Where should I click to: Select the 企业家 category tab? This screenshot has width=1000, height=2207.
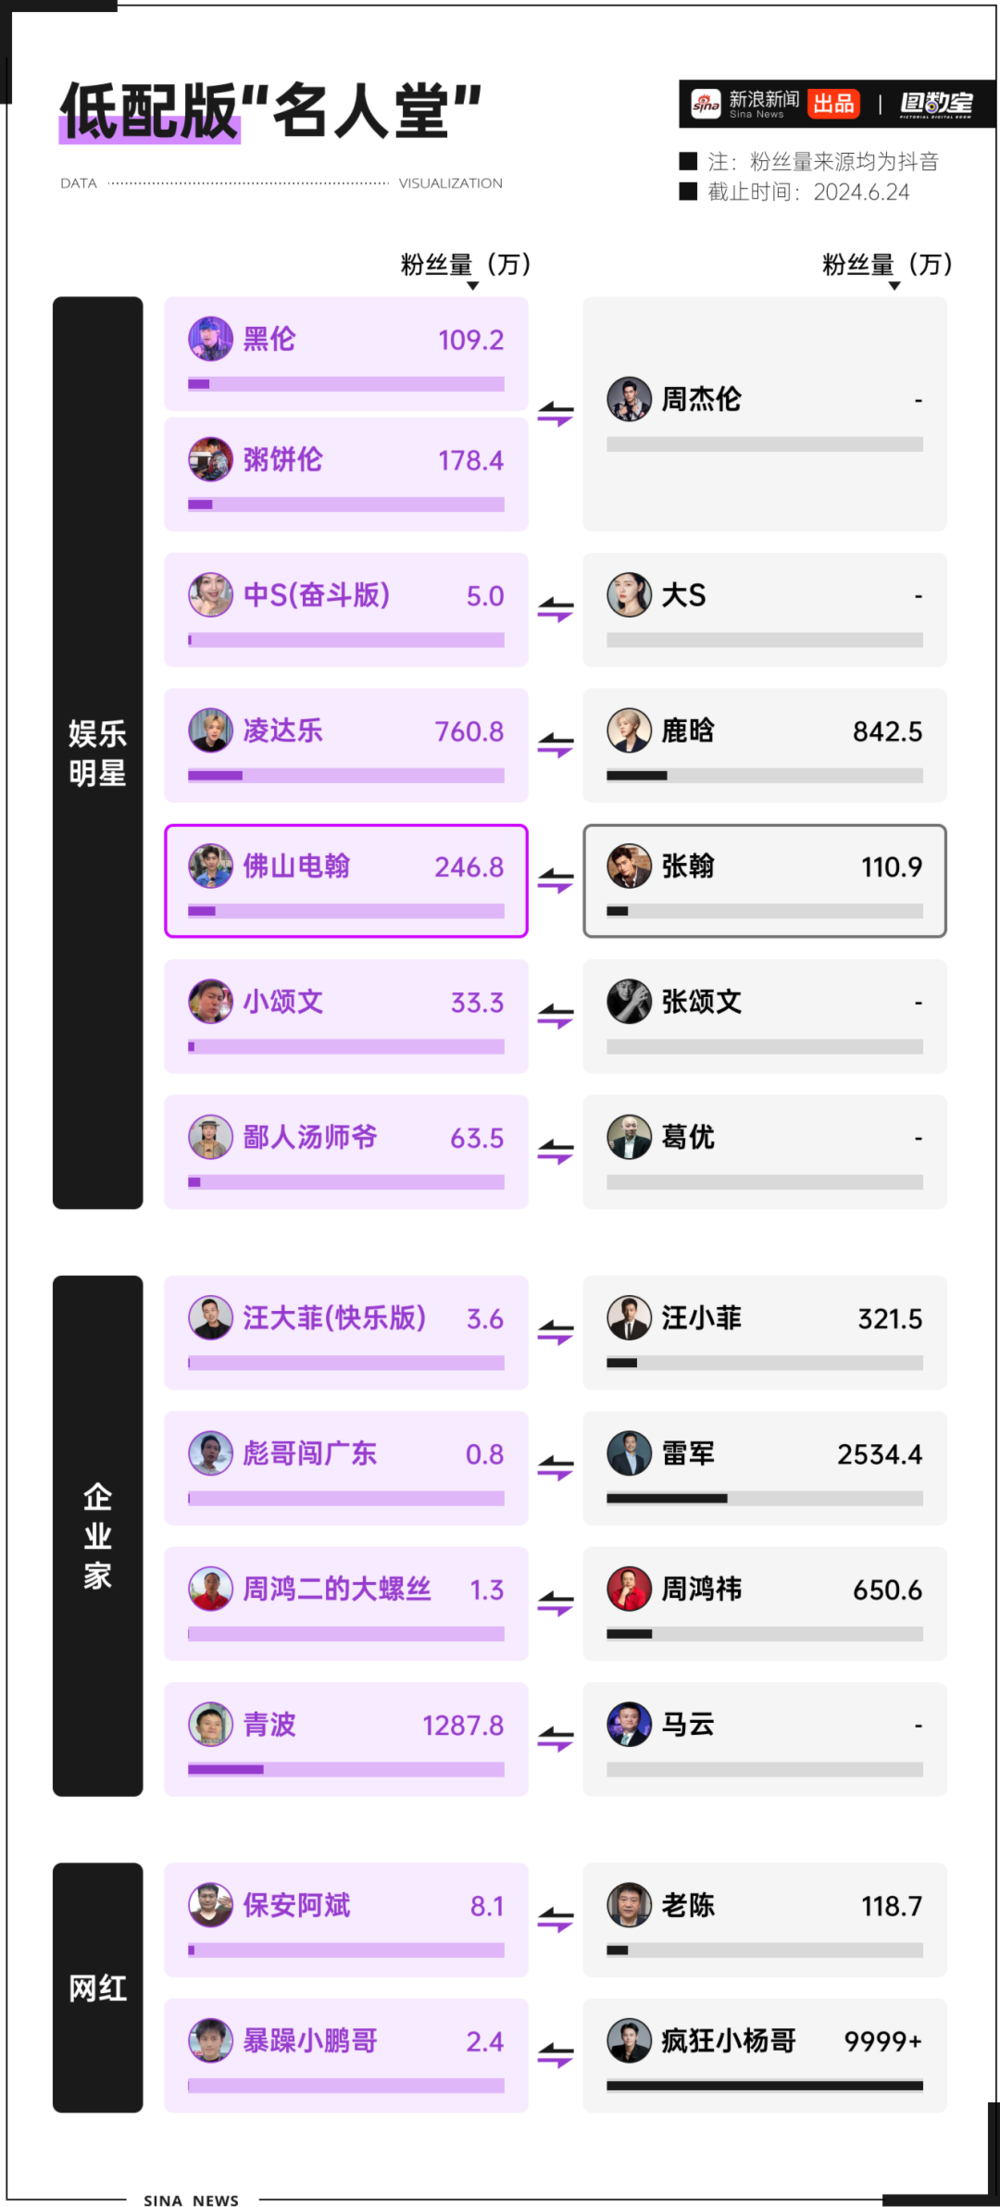(98, 1536)
